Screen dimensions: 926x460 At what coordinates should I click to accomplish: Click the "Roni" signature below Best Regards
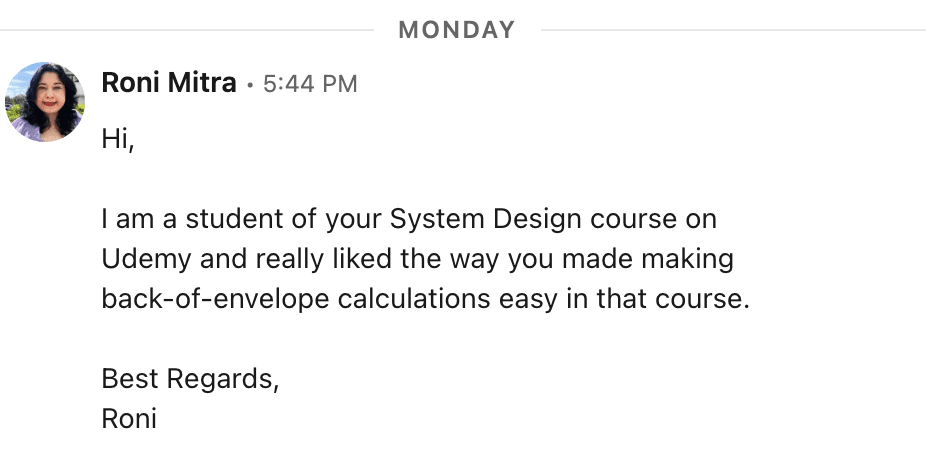(x=129, y=418)
